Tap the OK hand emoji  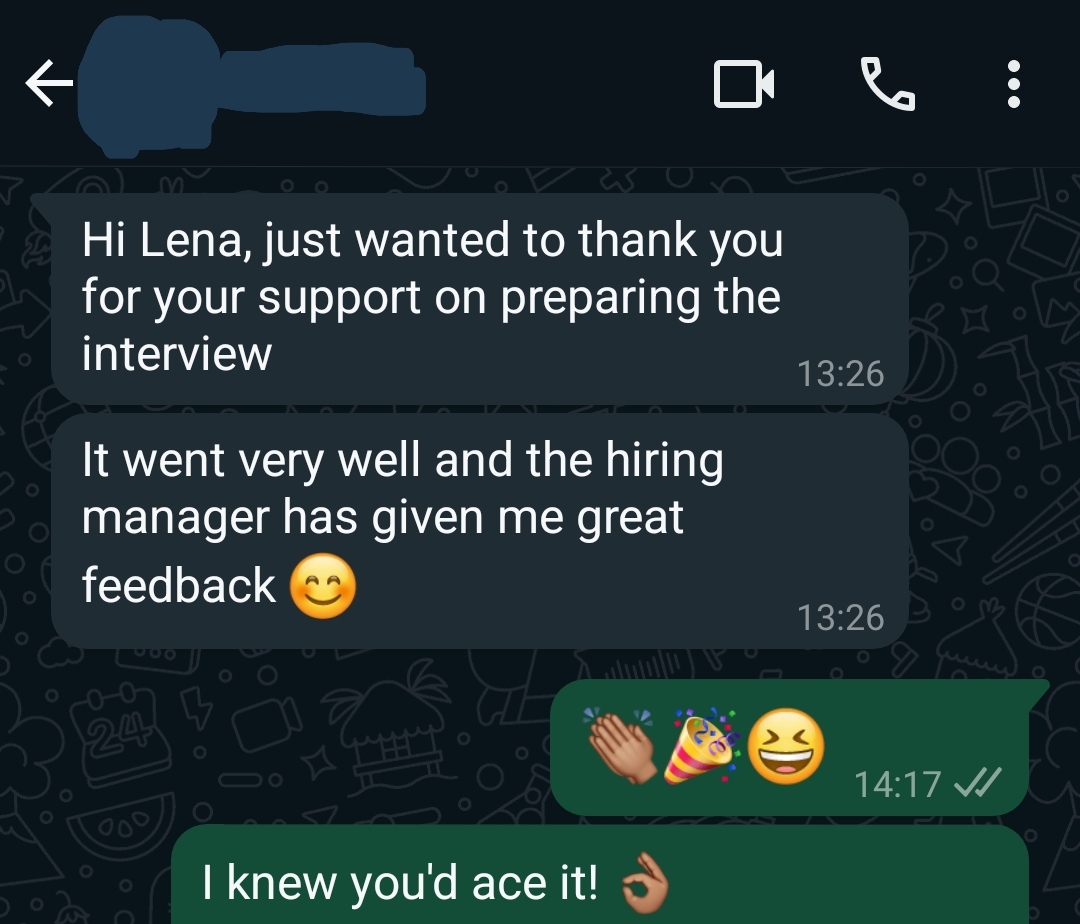645,883
